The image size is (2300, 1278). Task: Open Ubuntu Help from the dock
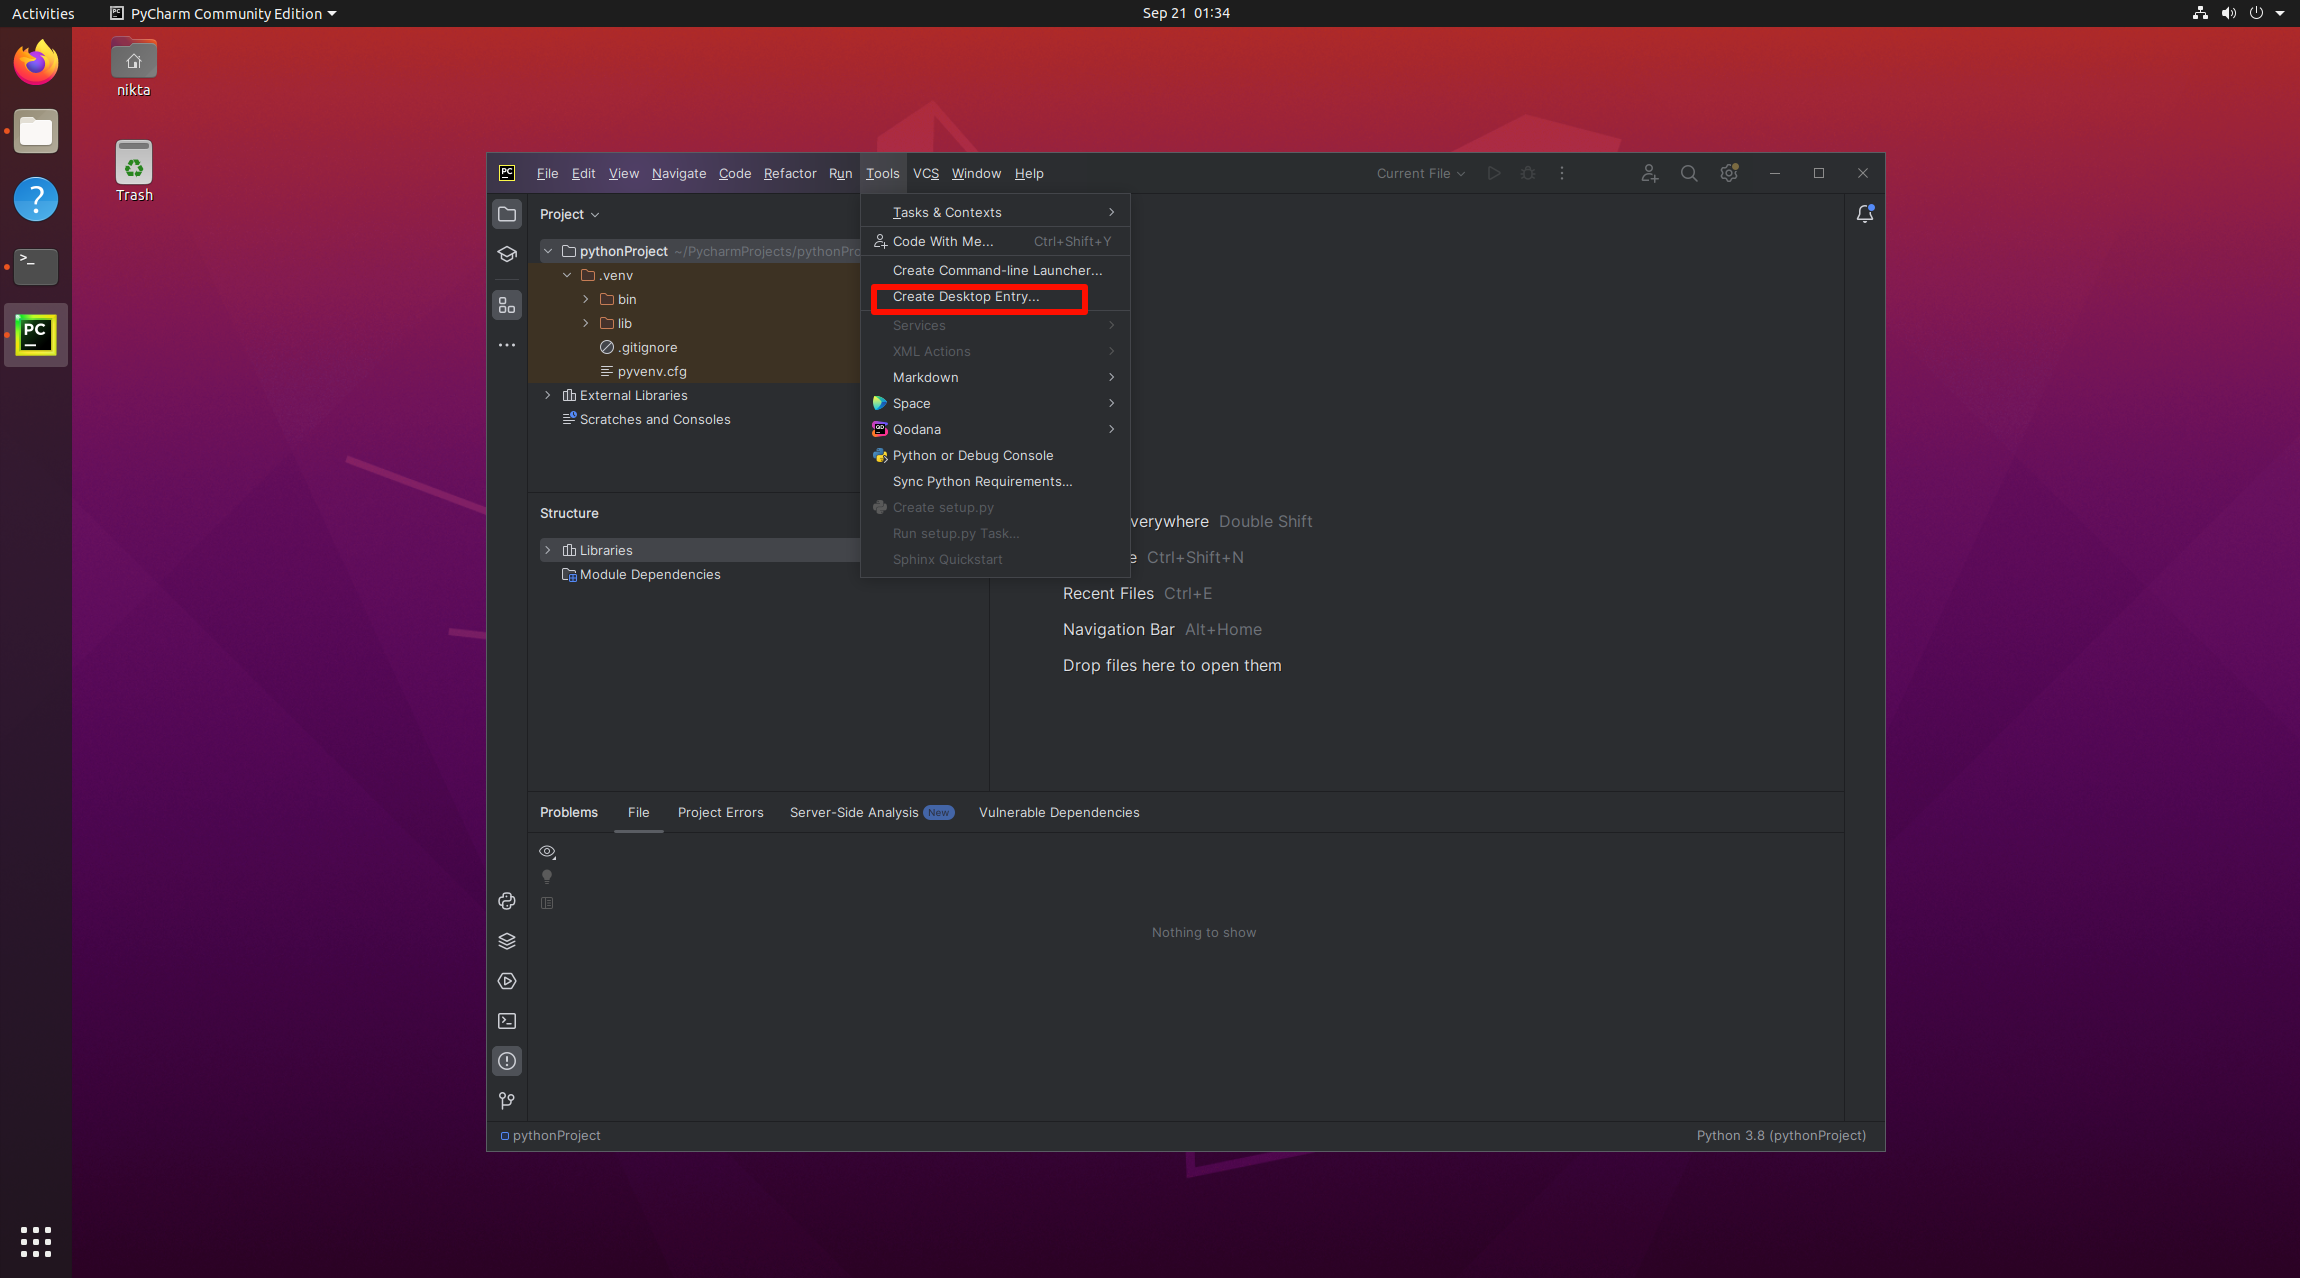[x=36, y=199]
